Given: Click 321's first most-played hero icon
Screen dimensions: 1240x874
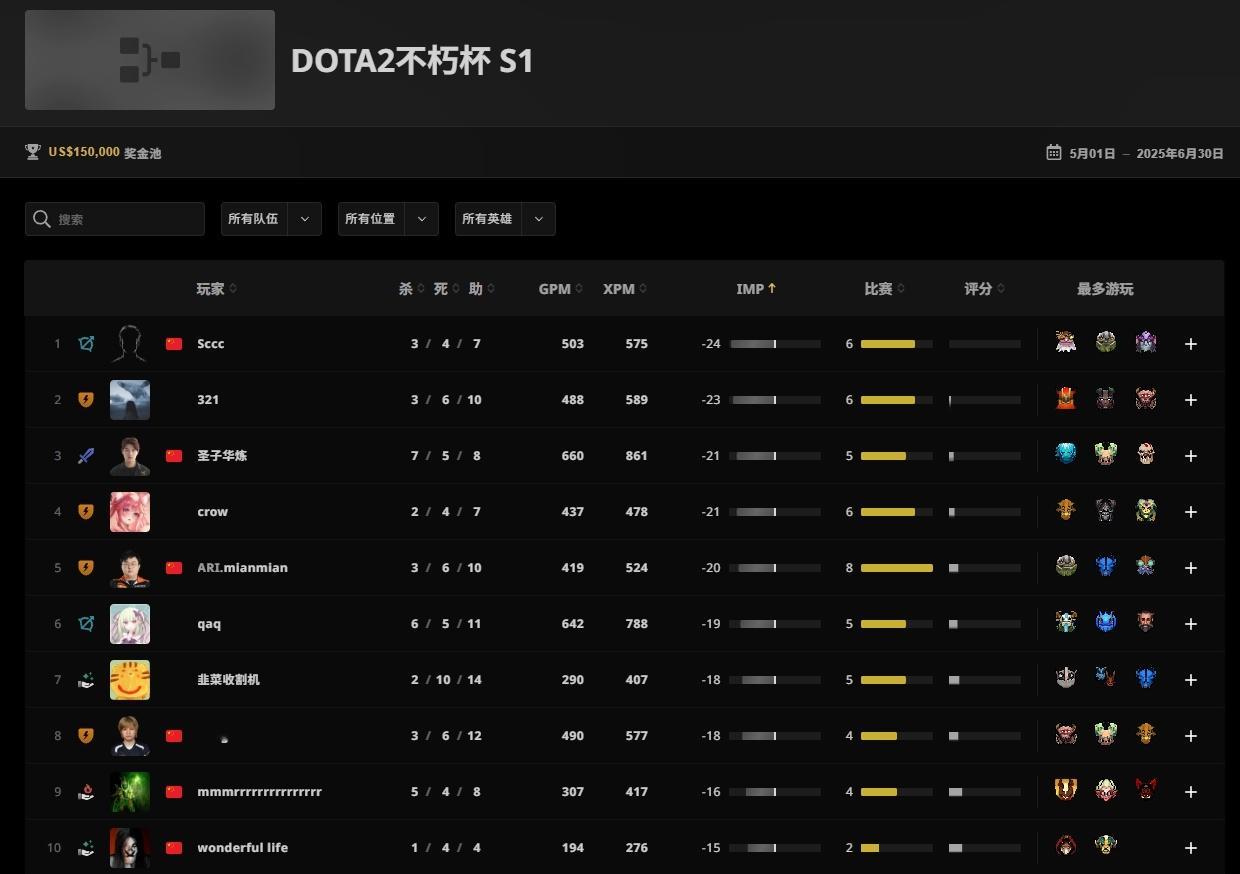Looking at the screenshot, I should 1066,398.
